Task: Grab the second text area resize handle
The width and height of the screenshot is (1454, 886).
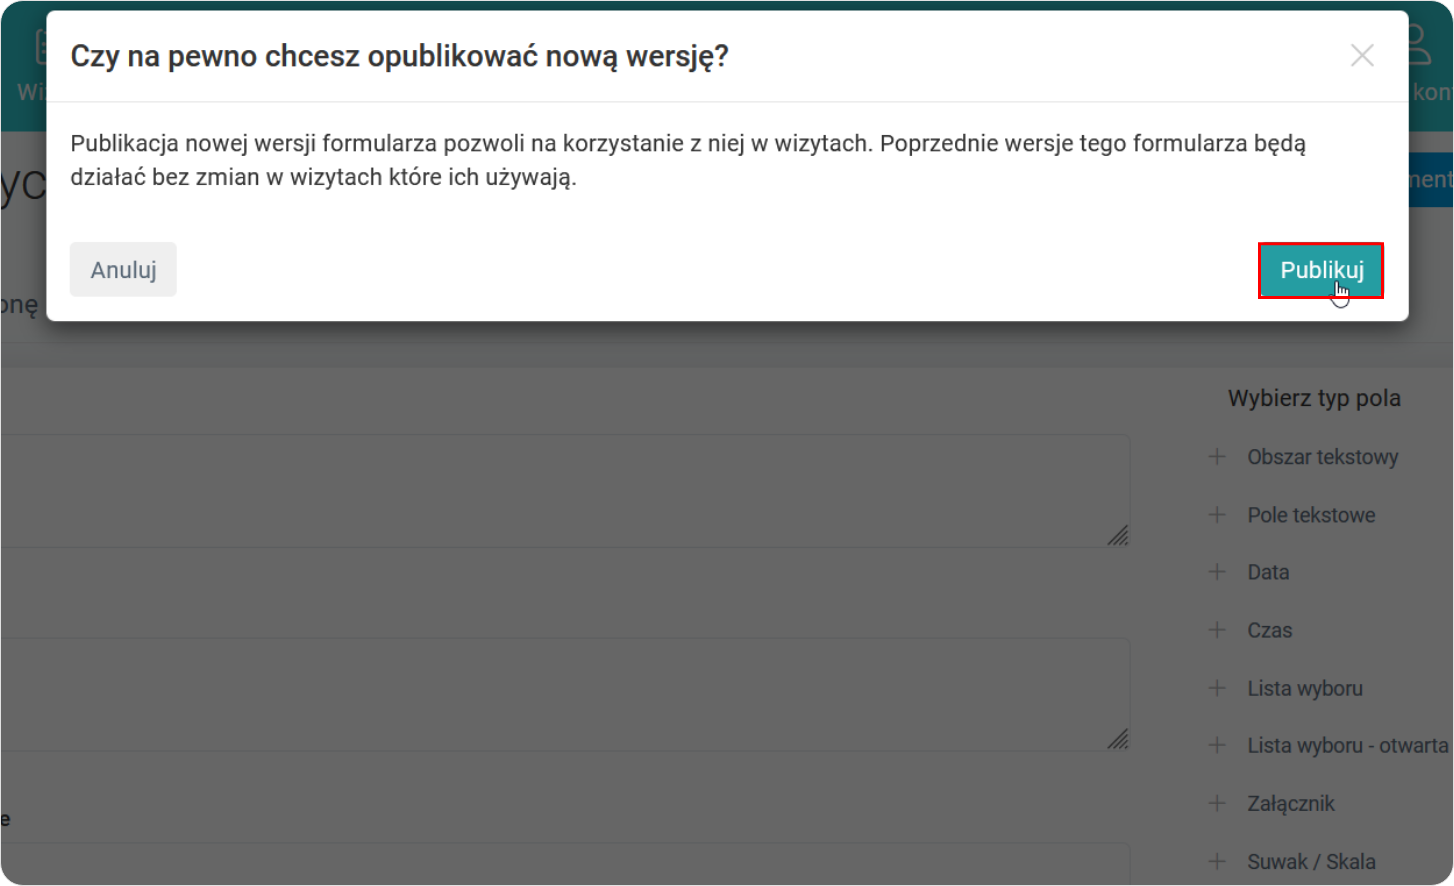Action: pyautogui.click(x=1118, y=739)
